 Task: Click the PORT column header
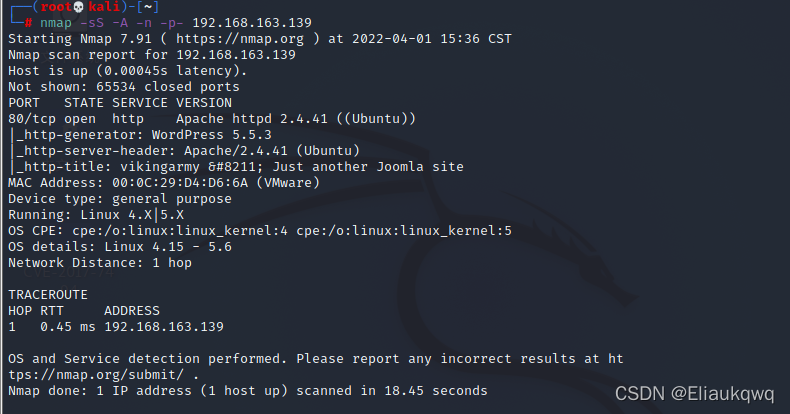[24, 103]
